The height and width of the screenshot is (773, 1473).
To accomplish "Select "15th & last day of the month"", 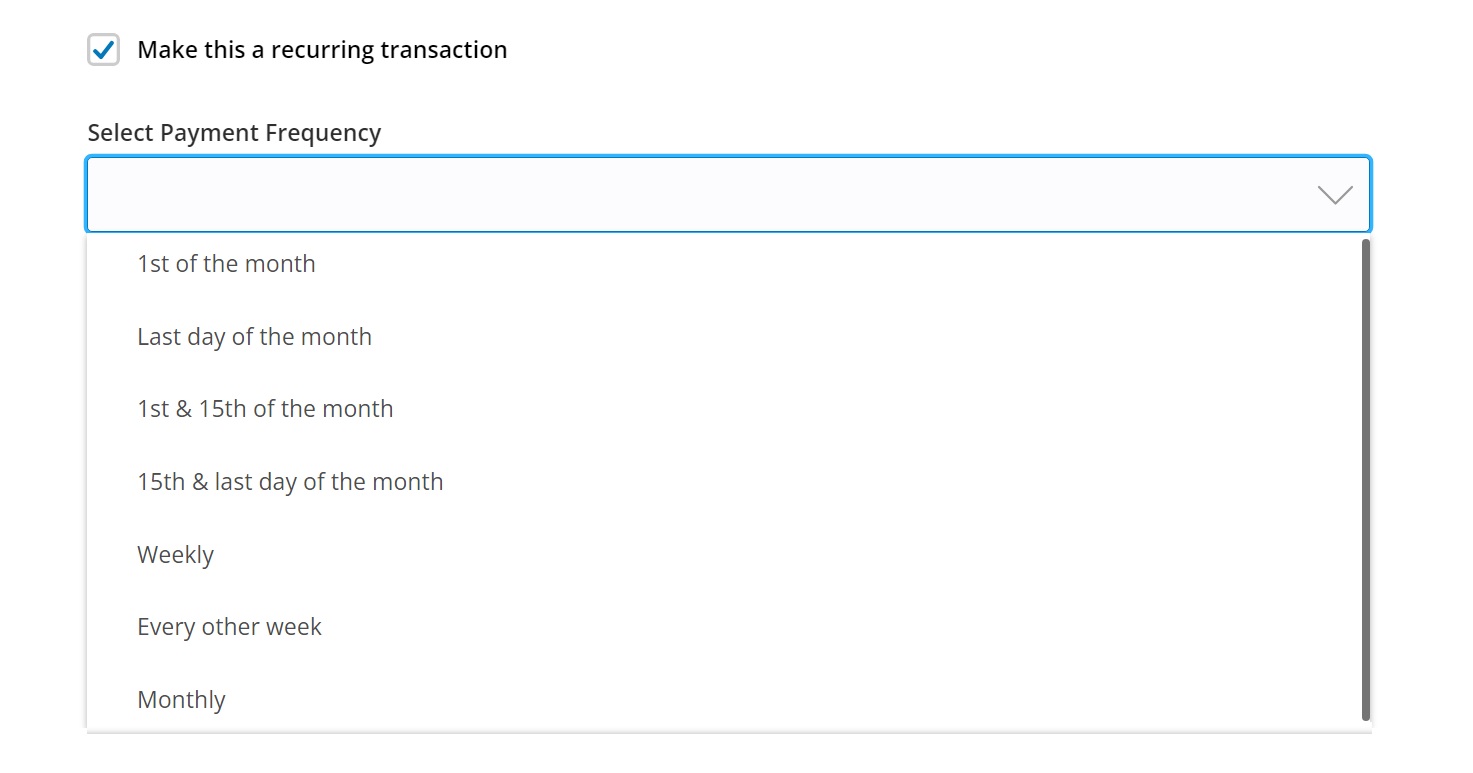I will (x=290, y=481).
